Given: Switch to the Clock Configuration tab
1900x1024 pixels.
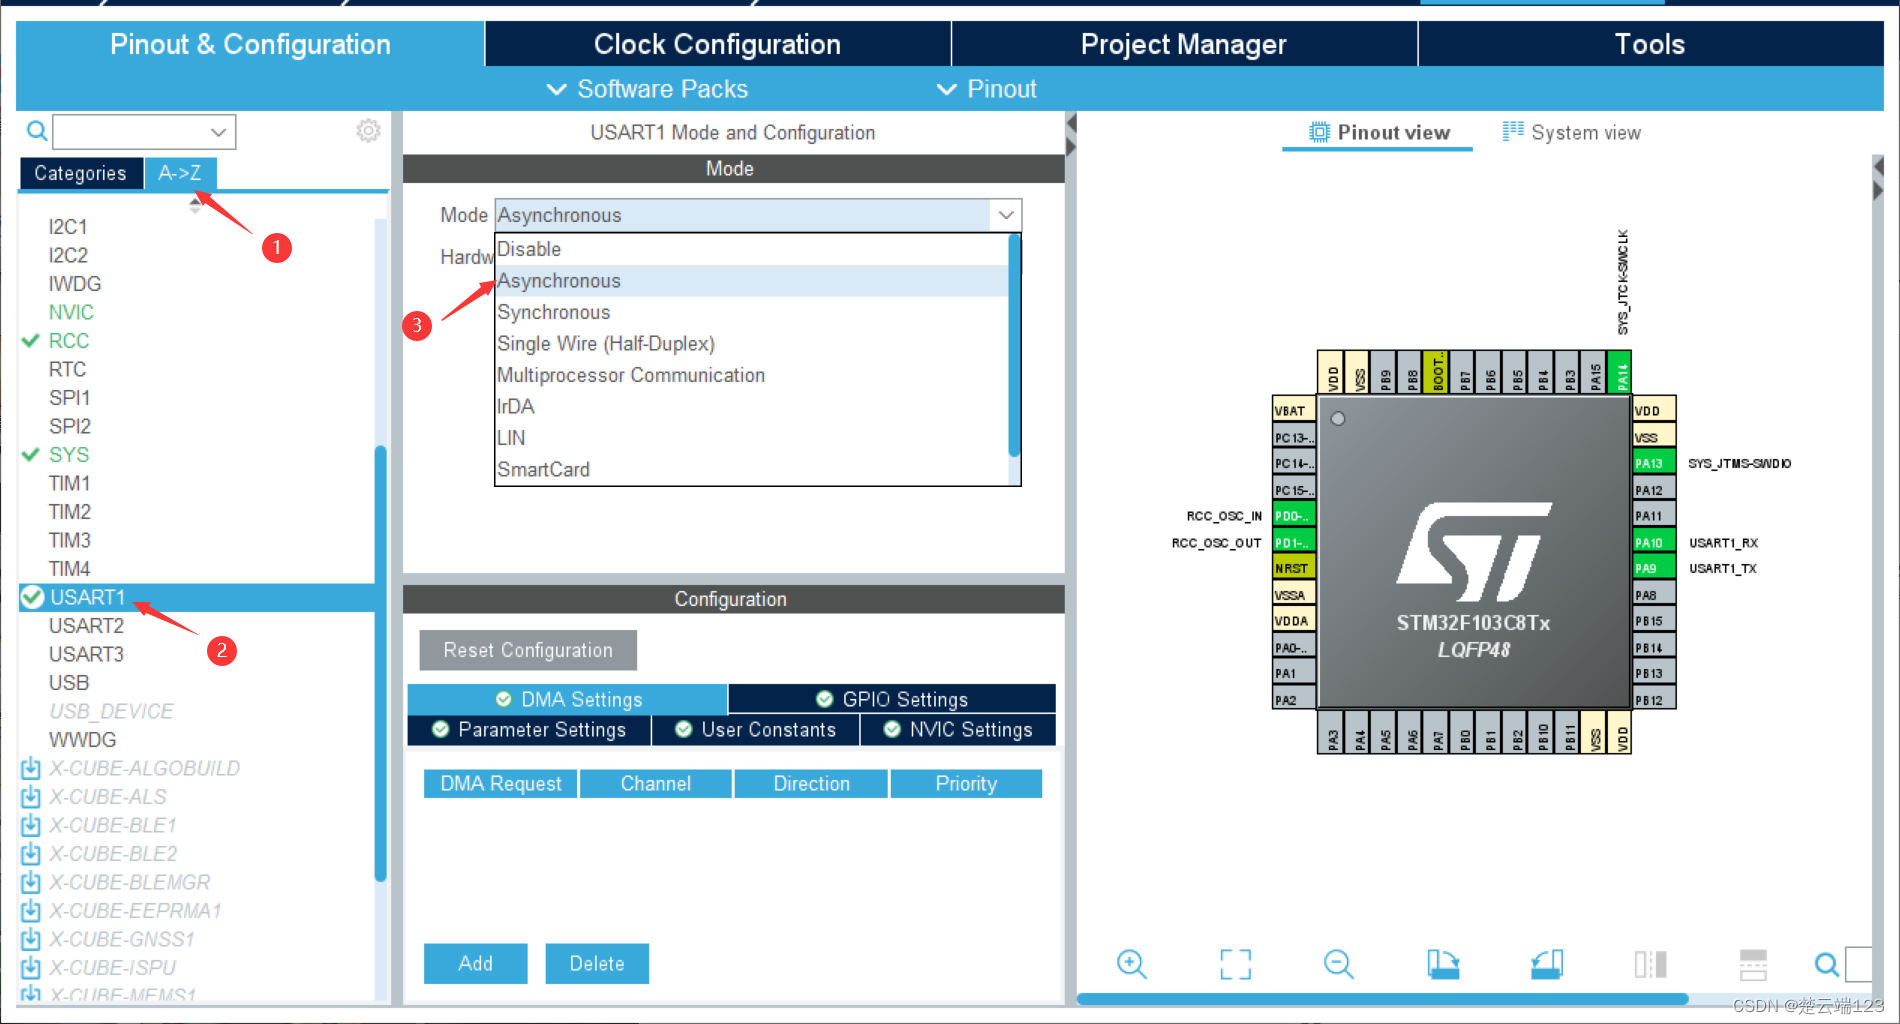Looking at the screenshot, I should coord(717,44).
